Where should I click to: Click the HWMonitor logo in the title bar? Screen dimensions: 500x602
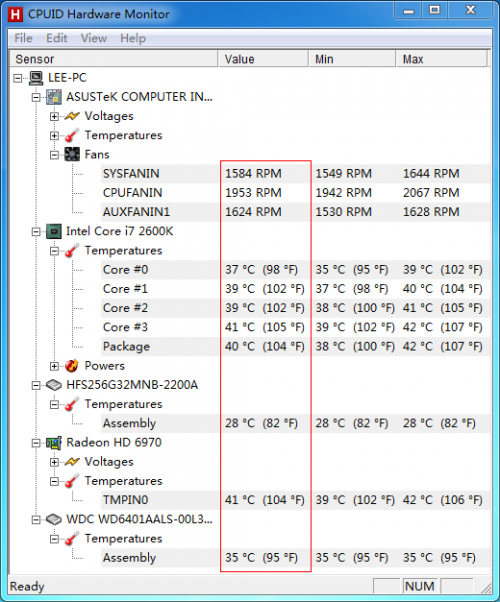click(x=15, y=15)
